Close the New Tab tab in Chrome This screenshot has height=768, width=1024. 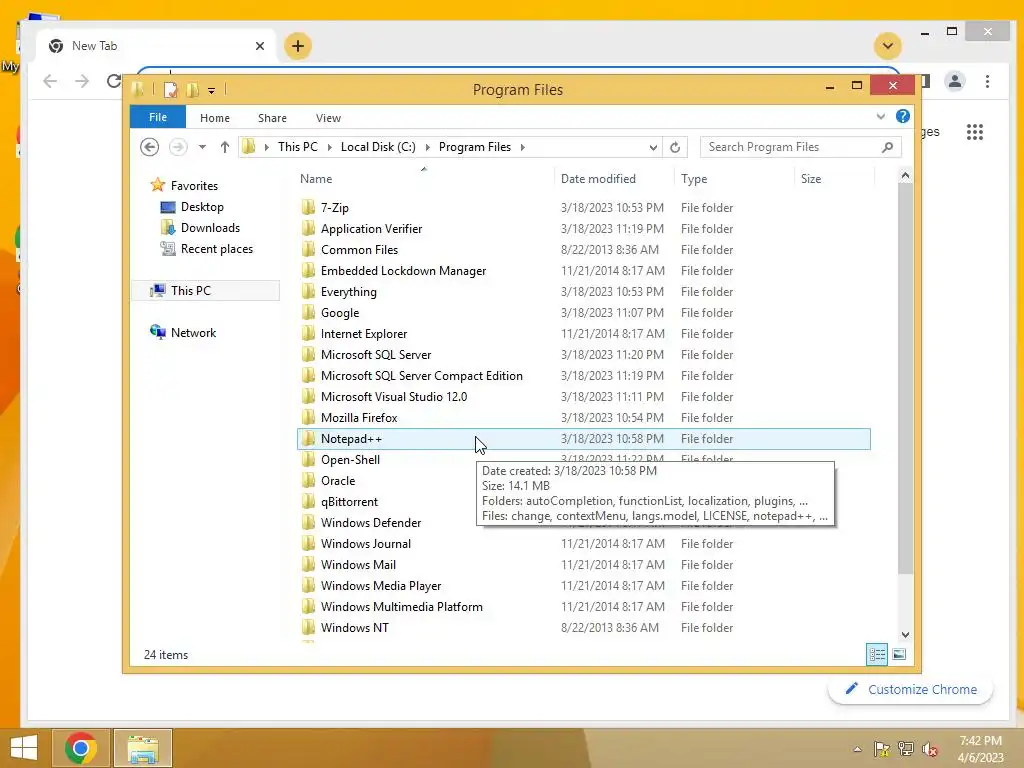[x=260, y=46]
